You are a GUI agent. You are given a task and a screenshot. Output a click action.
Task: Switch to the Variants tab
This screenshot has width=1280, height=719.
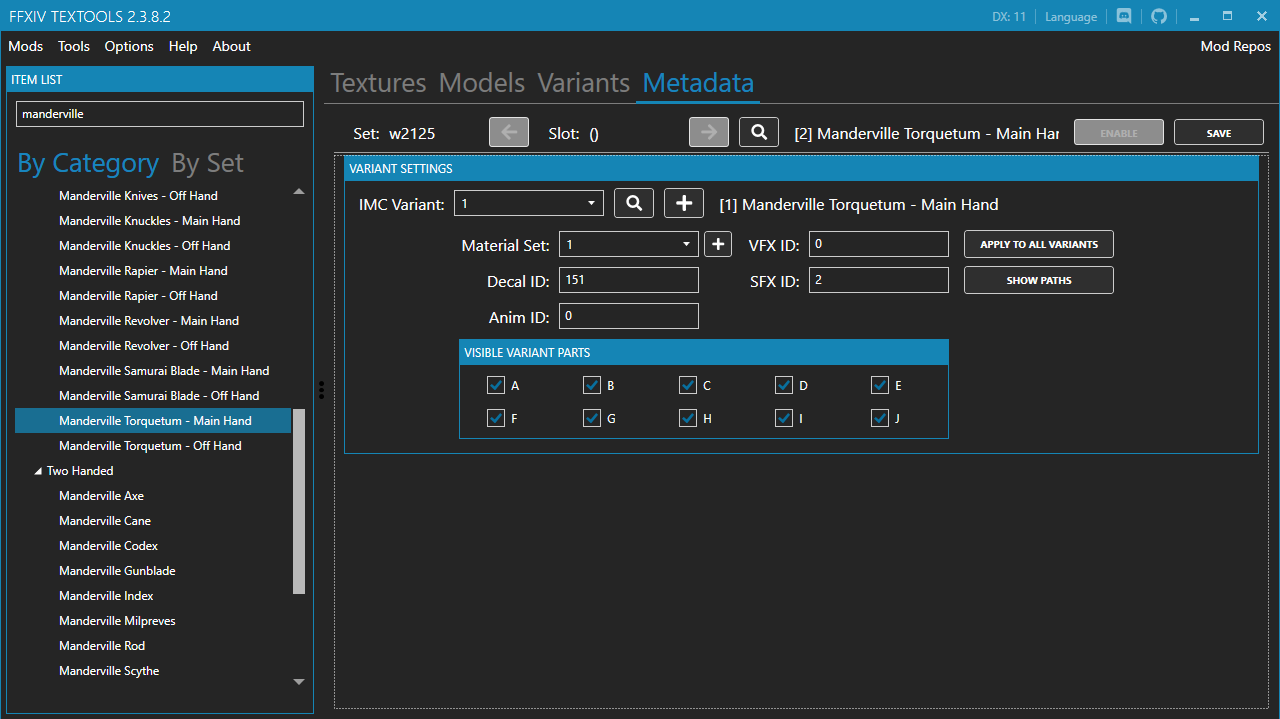coord(584,83)
